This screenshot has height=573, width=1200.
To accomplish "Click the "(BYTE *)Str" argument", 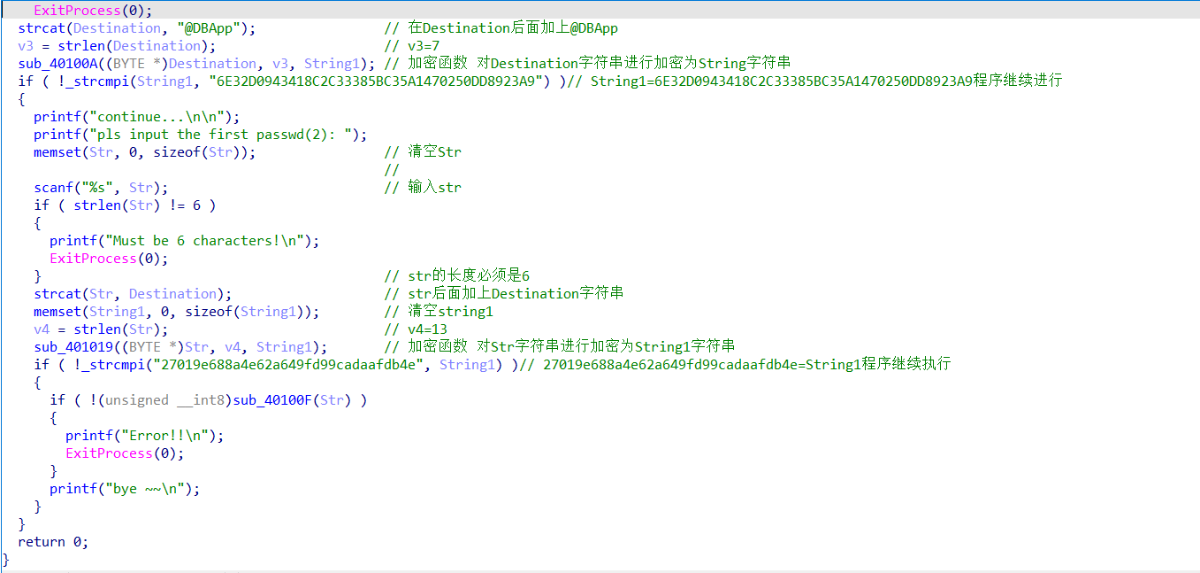I will coord(166,347).
